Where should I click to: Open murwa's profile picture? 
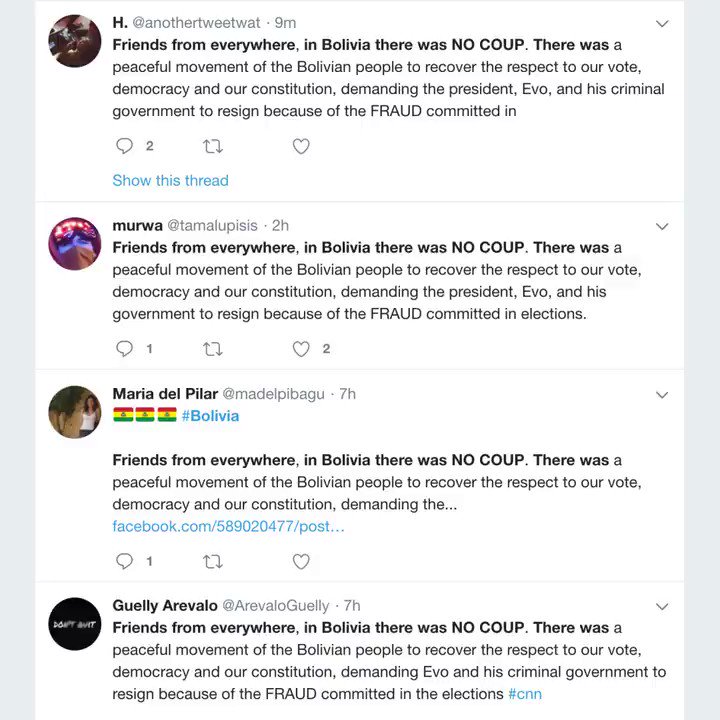(x=75, y=243)
